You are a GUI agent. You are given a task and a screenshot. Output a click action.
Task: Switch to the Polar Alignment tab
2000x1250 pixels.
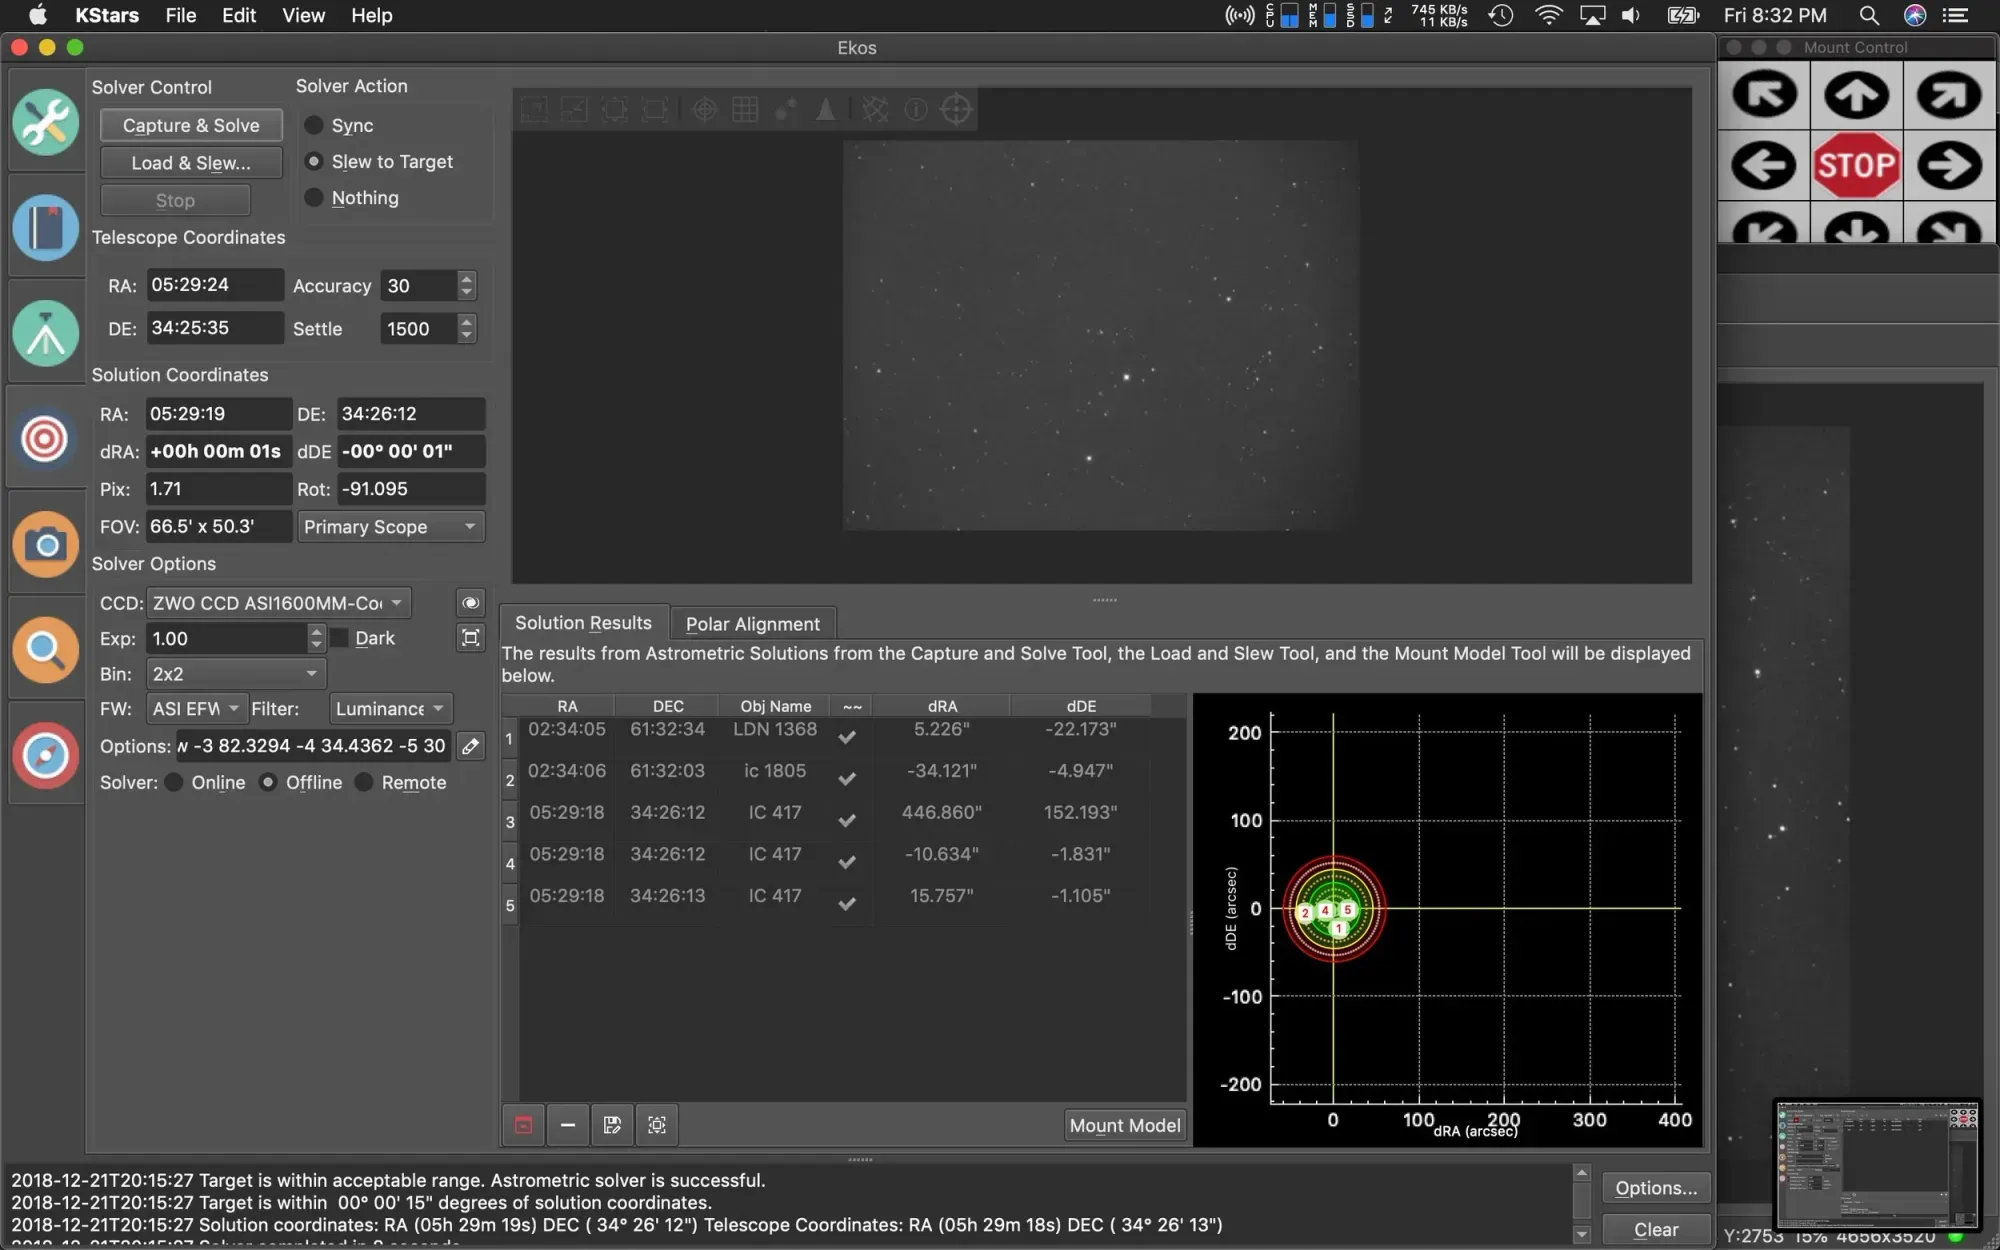752,624
